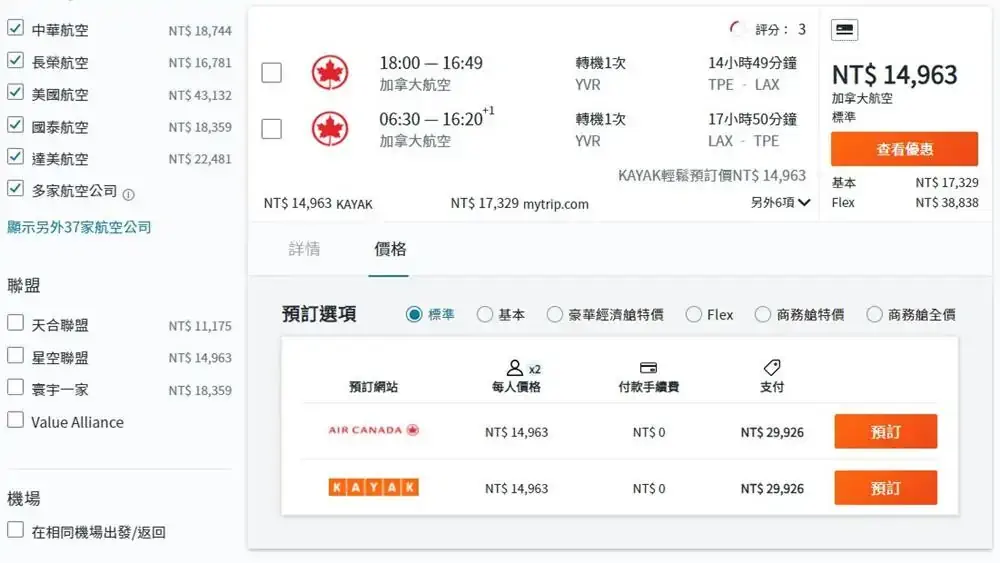Screen dimensions: 1000x563
Task: Click Air Canada logo on the 18:00 flight
Action: pyautogui.click(x=330, y=73)
